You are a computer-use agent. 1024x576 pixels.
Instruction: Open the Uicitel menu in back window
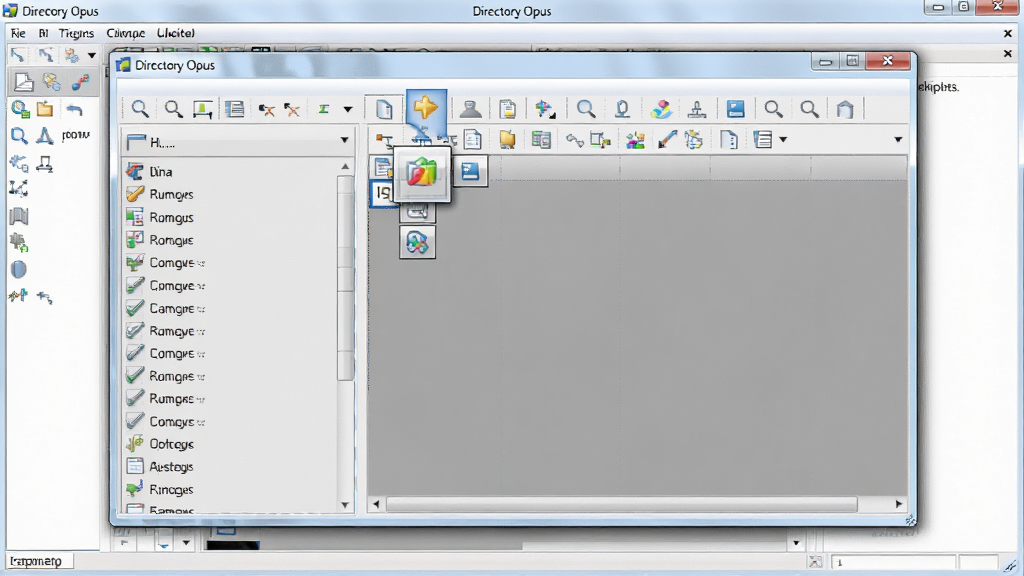click(x=176, y=33)
